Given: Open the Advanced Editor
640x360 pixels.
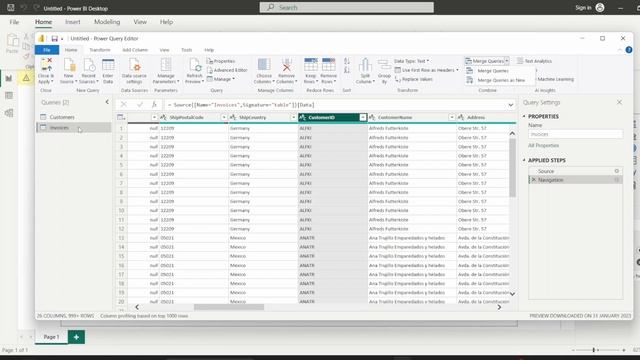Looking at the screenshot, I should (x=227, y=70).
